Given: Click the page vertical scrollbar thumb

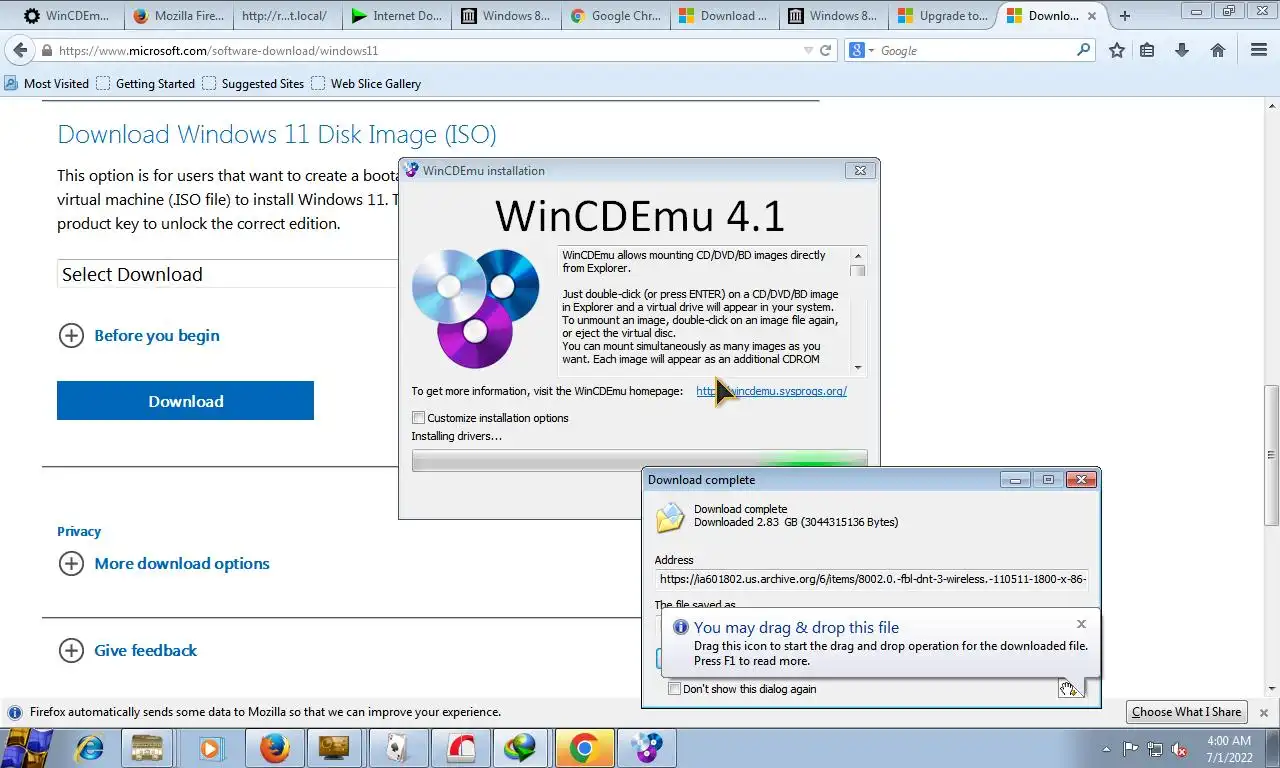Looking at the screenshot, I should pyautogui.click(x=1271, y=455).
